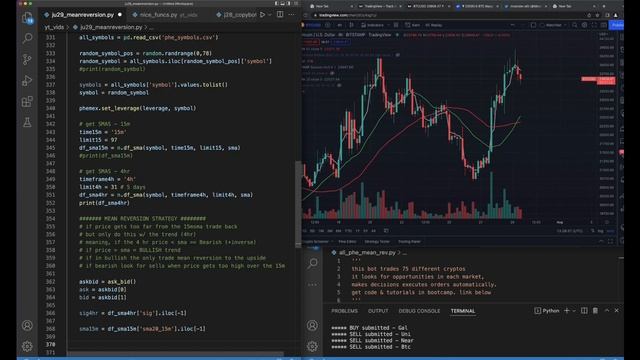Maximize TradingView bottom panel
The image size is (640, 360).
(610, 242)
